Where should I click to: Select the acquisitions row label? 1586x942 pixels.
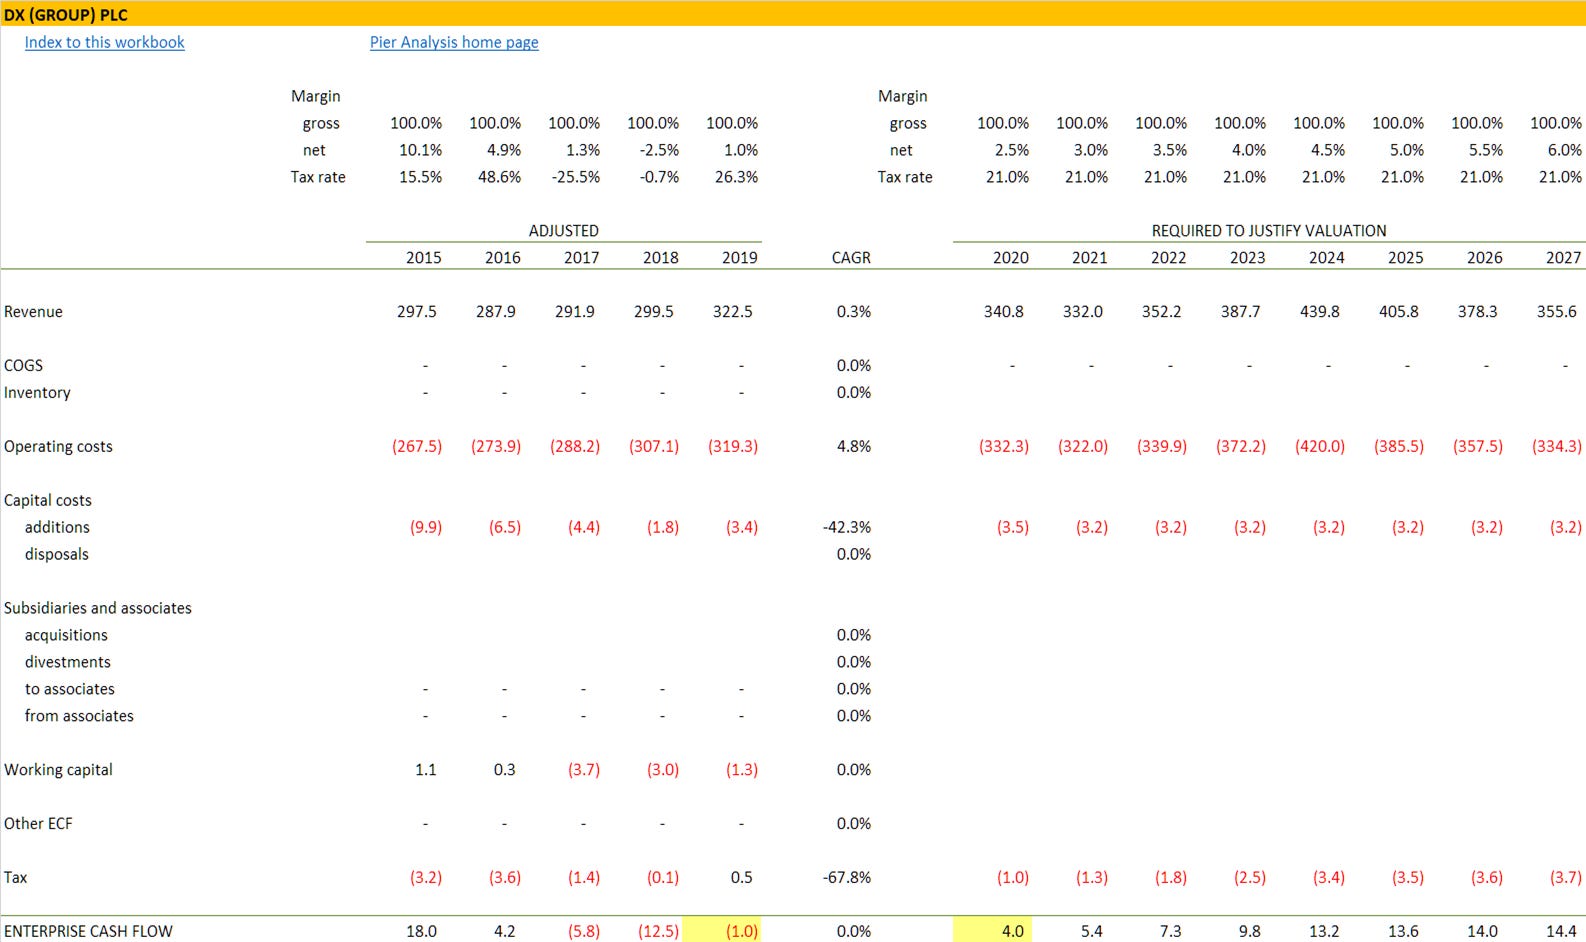66,635
